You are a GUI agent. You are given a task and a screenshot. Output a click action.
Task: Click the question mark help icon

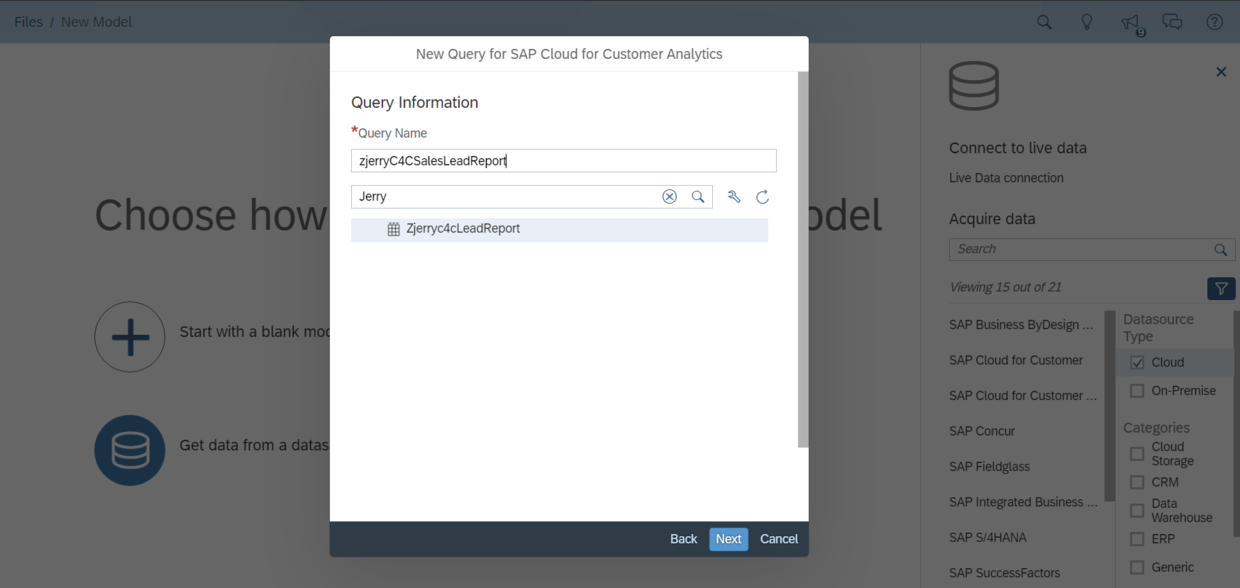click(x=1215, y=22)
